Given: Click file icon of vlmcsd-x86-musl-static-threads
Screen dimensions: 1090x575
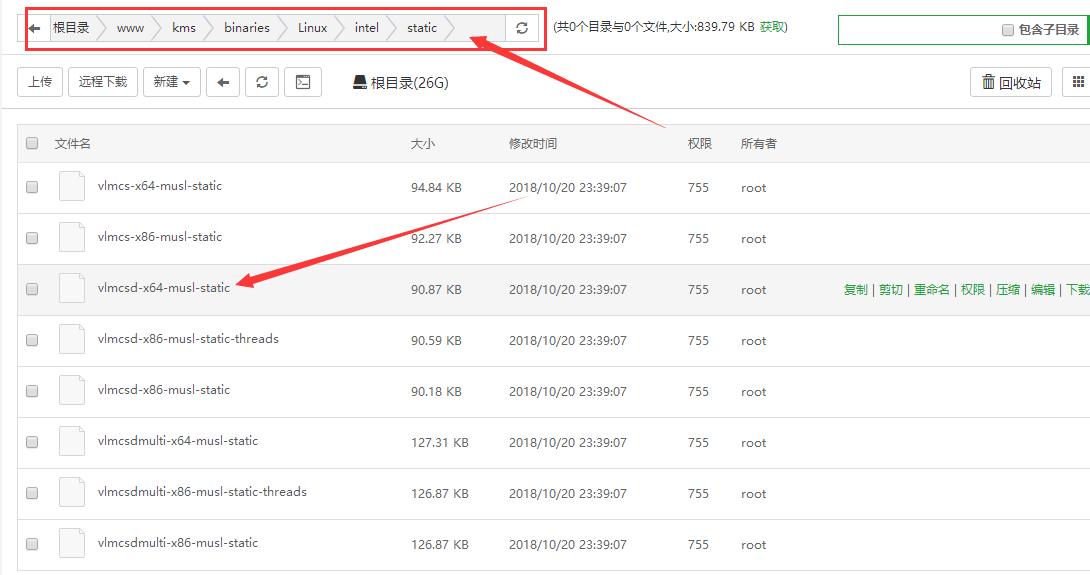Looking at the screenshot, I should point(72,339).
